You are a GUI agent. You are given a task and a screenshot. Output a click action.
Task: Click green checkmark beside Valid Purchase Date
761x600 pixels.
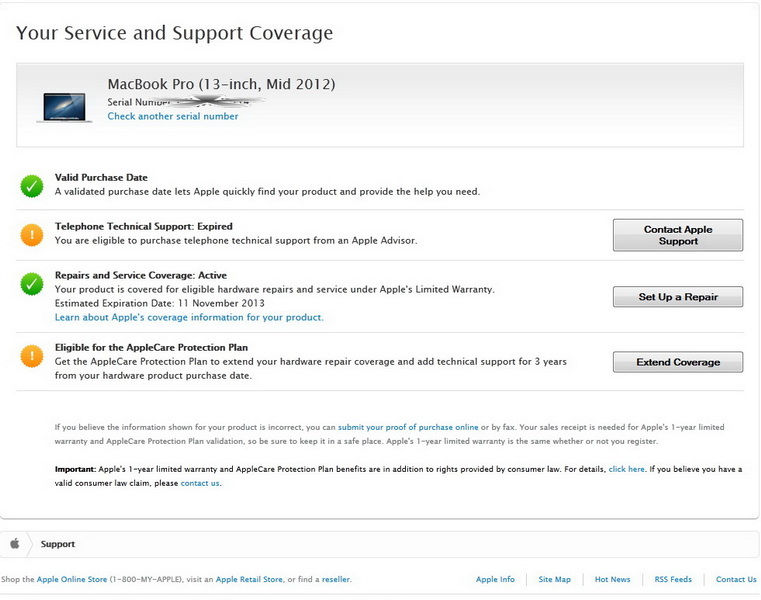point(32,185)
